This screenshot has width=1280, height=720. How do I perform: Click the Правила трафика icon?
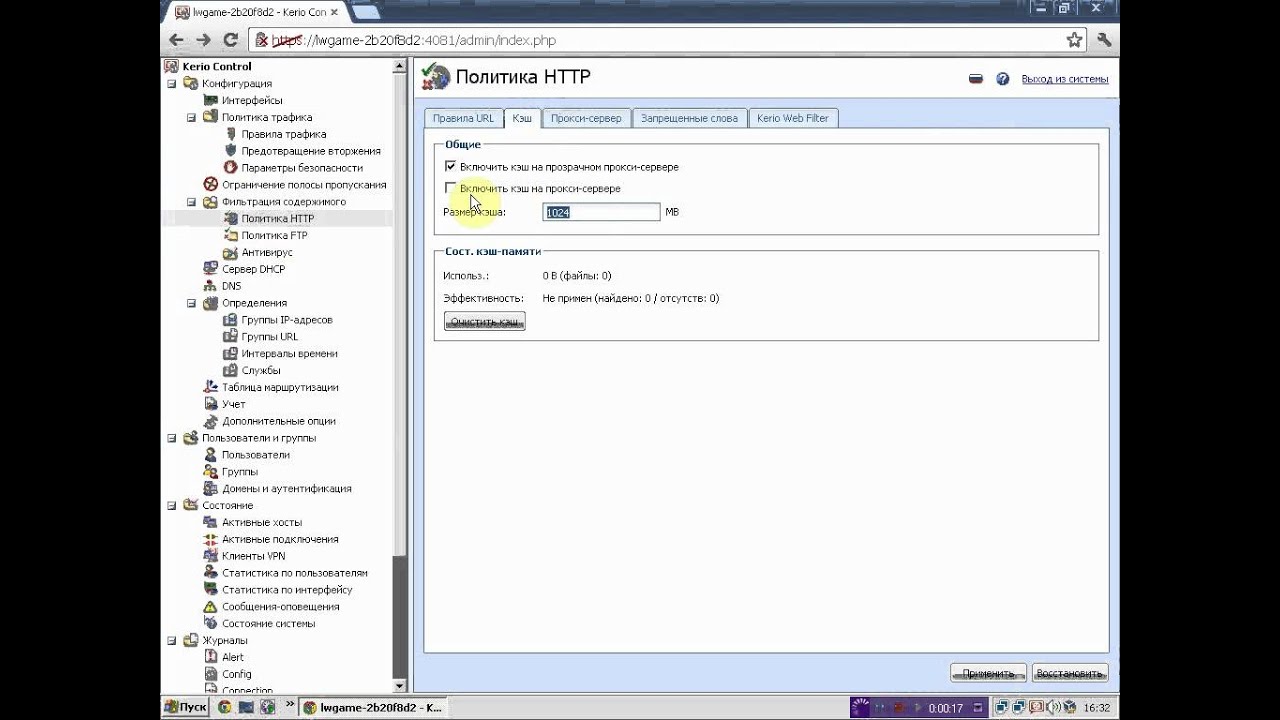(x=230, y=134)
